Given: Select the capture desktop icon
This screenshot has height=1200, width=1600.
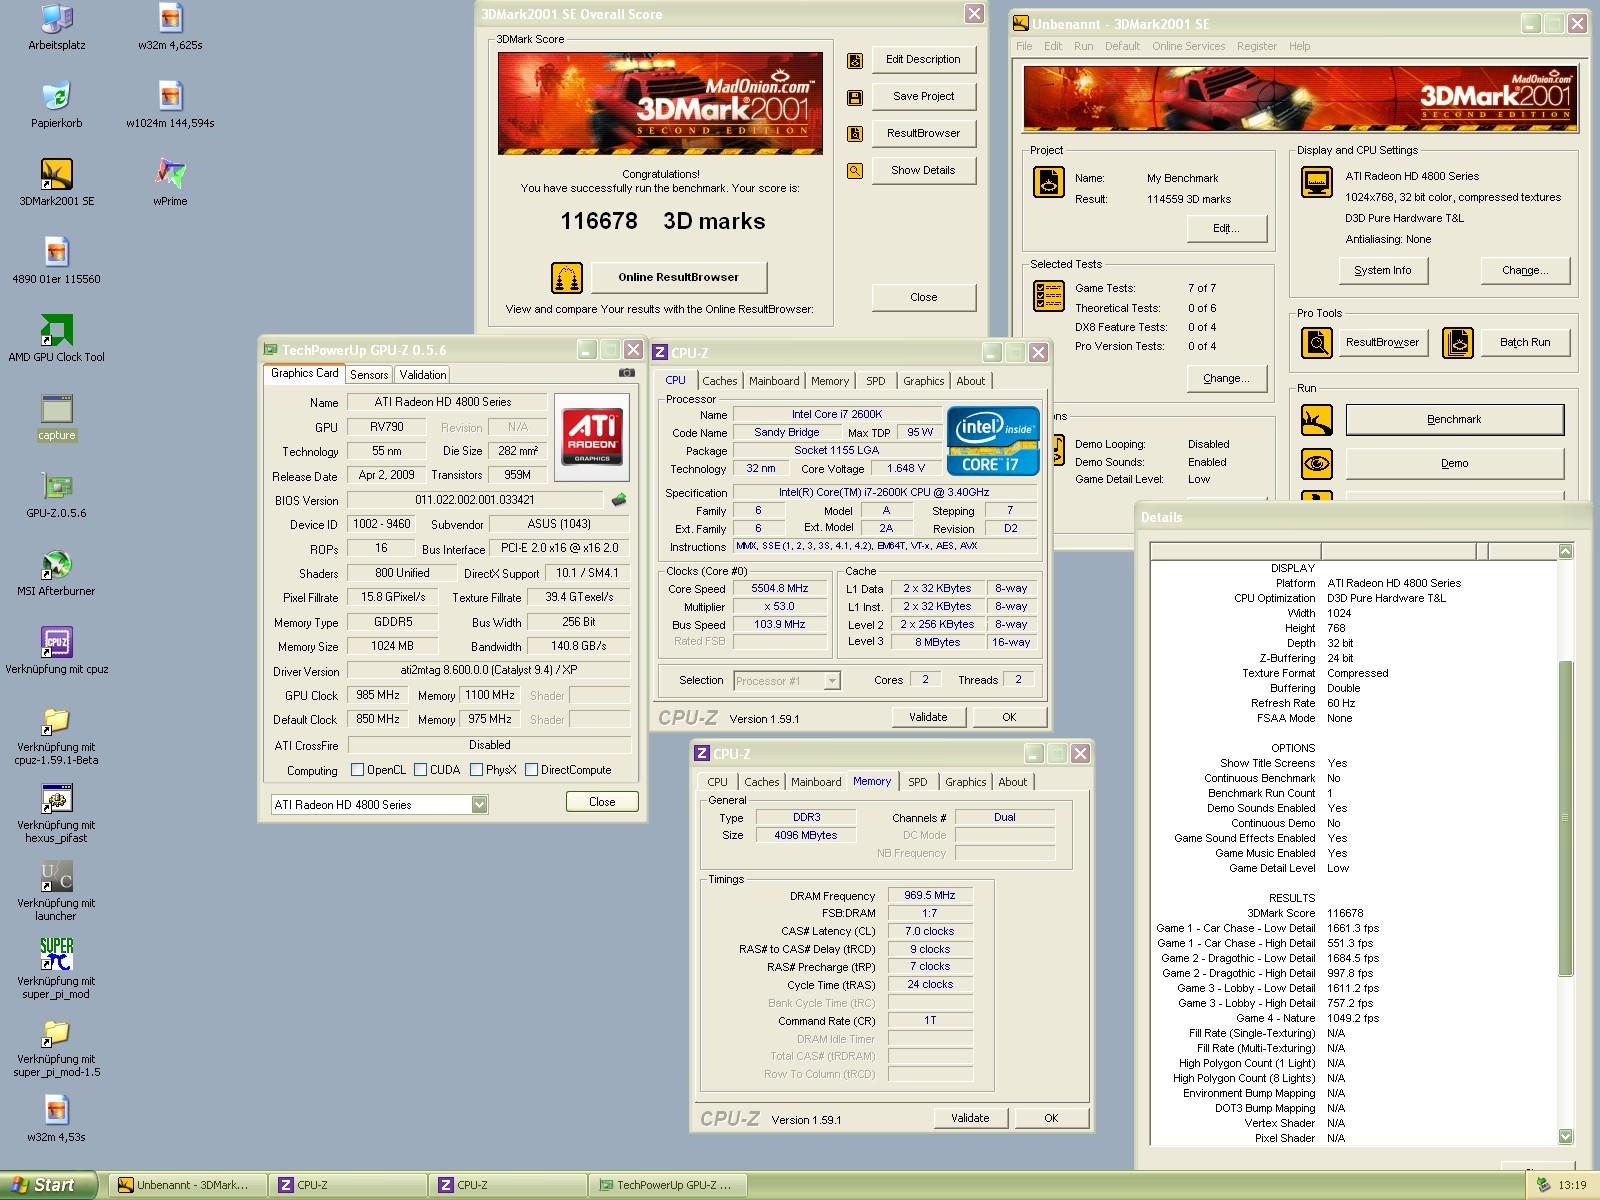Looking at the screenshot, I should tap(57, 418).
